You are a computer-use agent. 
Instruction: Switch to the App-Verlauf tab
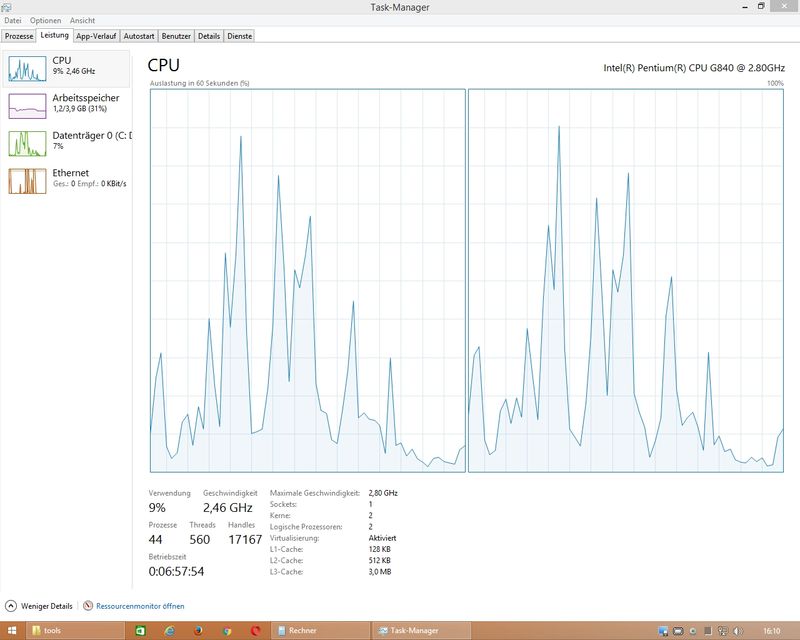[96, 36]
